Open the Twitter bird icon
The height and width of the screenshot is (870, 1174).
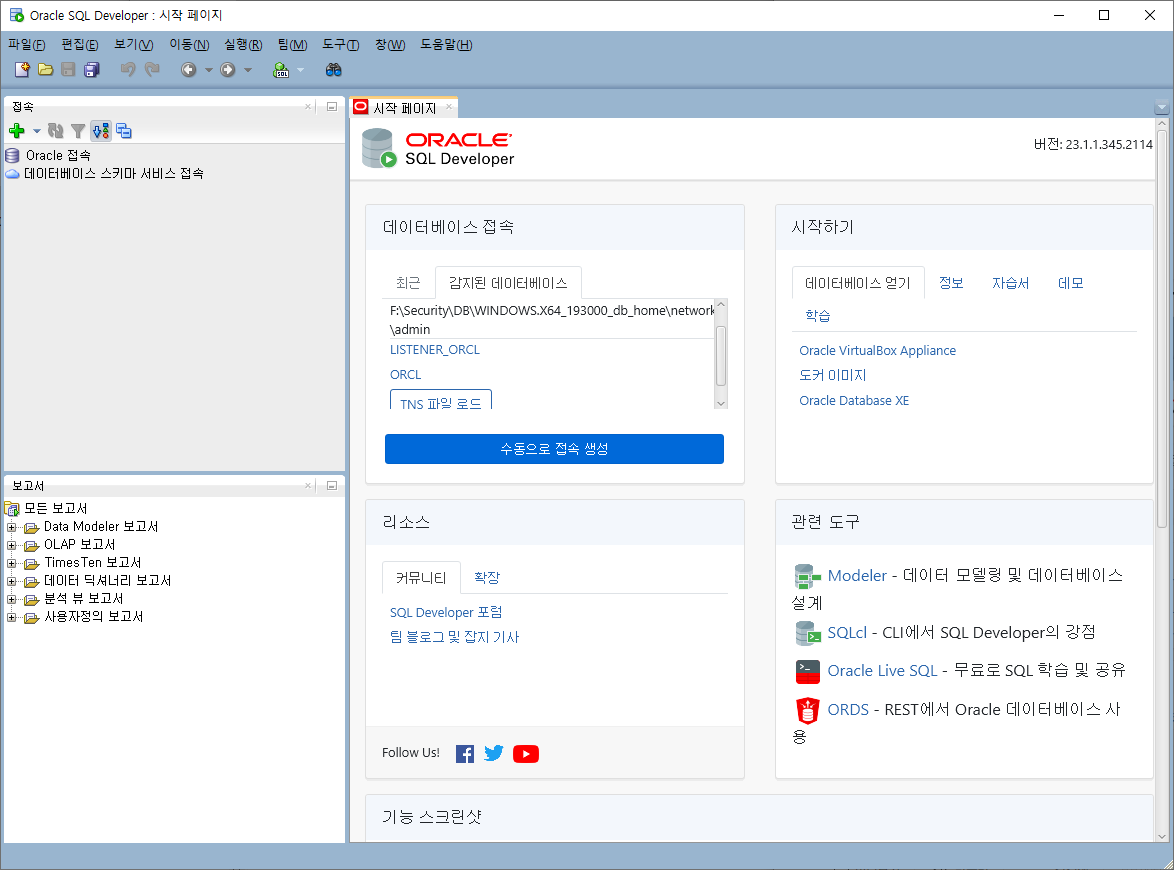point(493,753)
